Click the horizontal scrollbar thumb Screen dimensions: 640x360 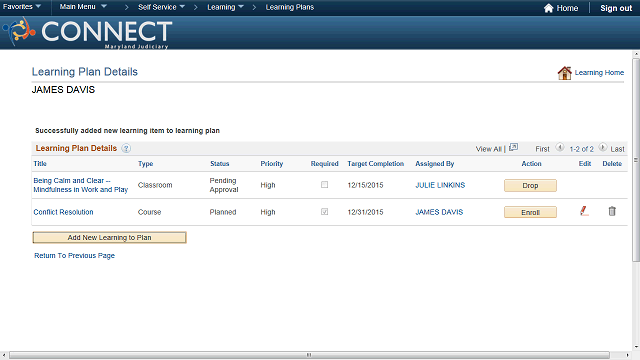pyautogui.click(x=309, y=355)
